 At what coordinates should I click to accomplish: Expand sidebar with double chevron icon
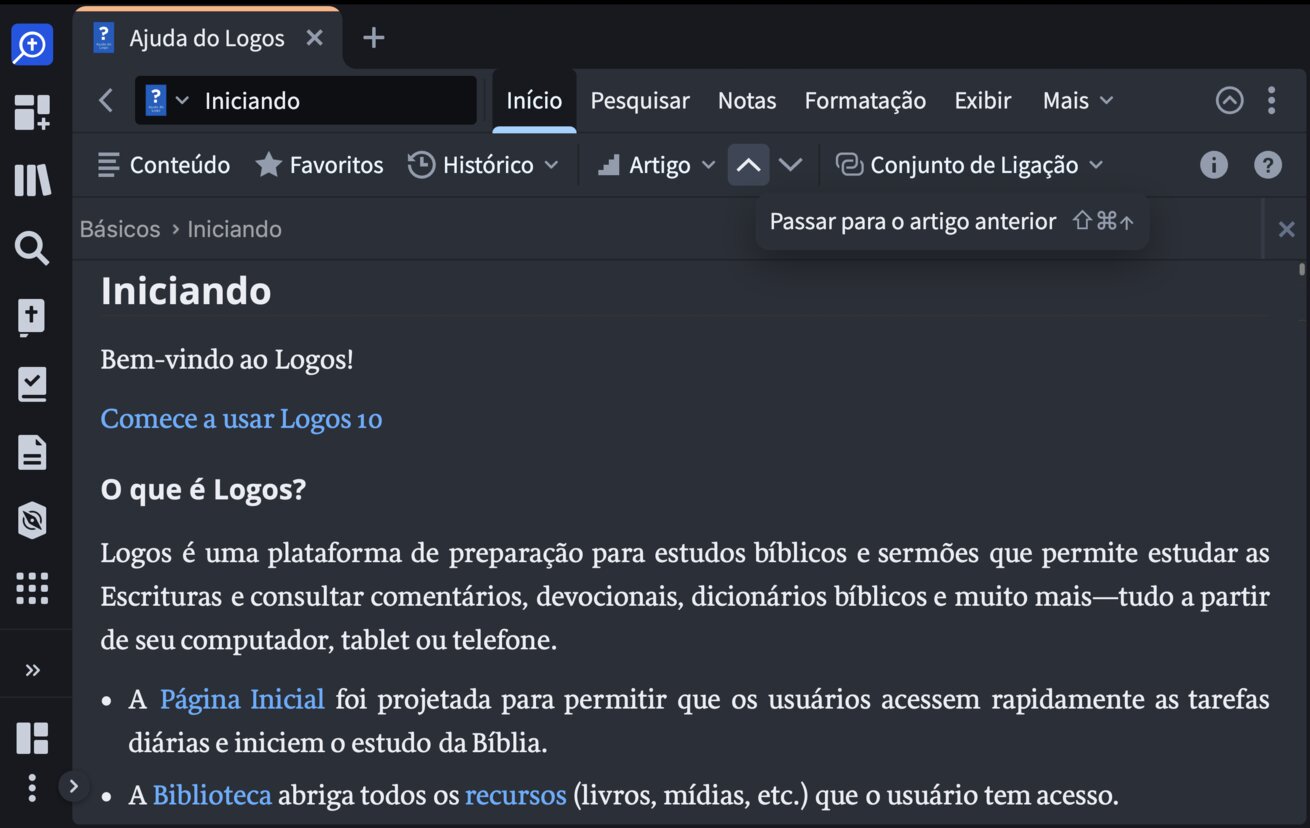(32, 670)
